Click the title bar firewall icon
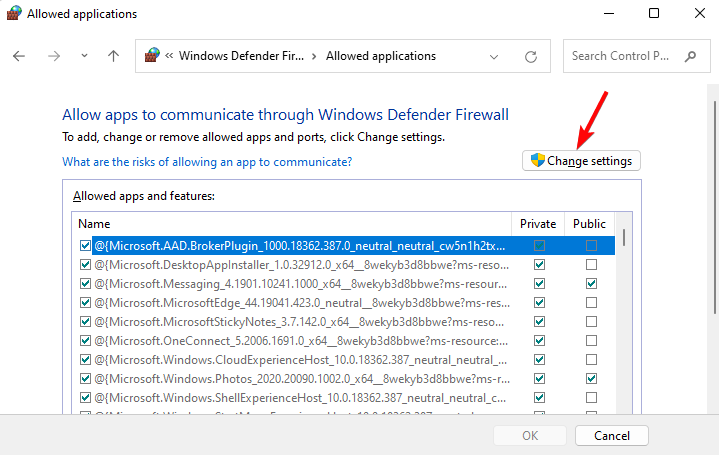 pos(14,13)
